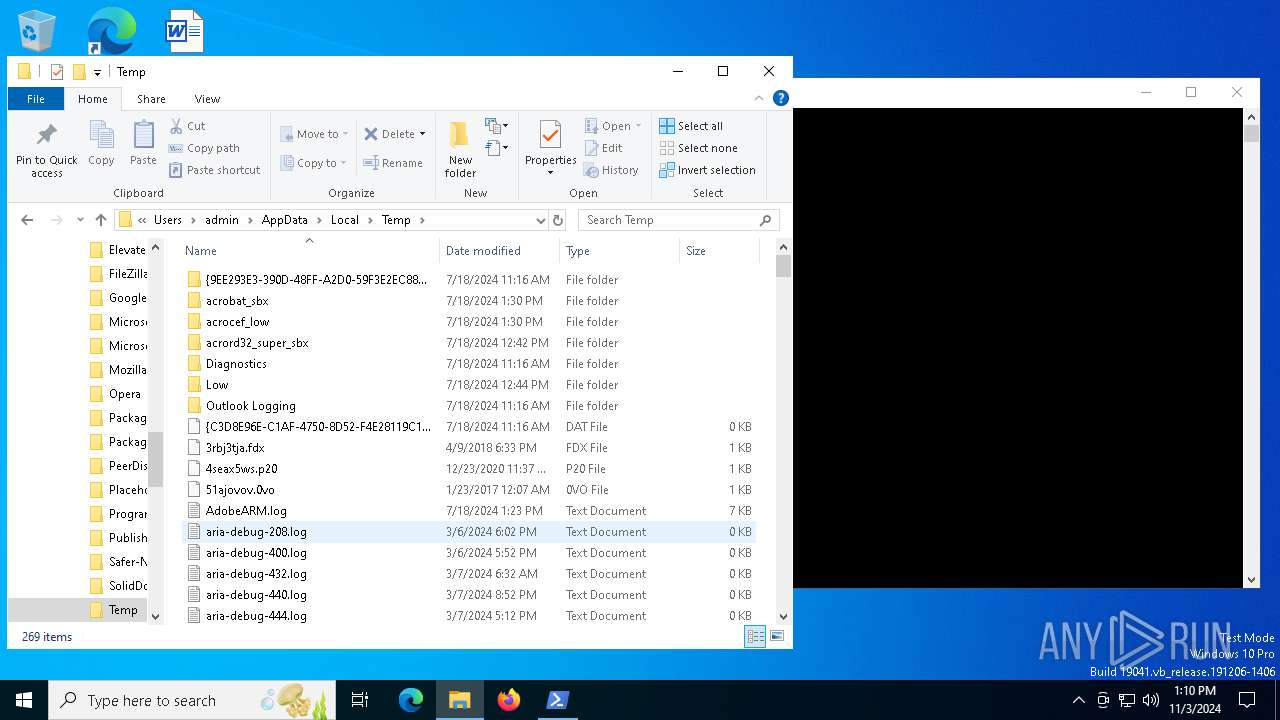Open File Explorer help icon

coord(781,98)
